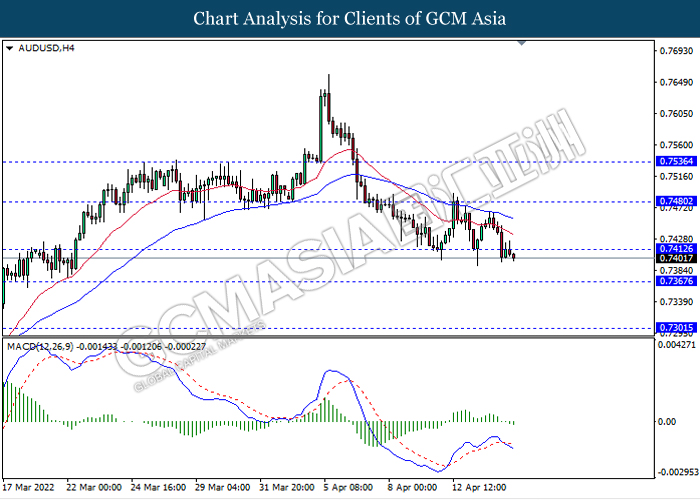The width and height of the screenshot is (700, 500).
Task: Click the 17 Mar 2022 date label
Action: click(29, 487)
